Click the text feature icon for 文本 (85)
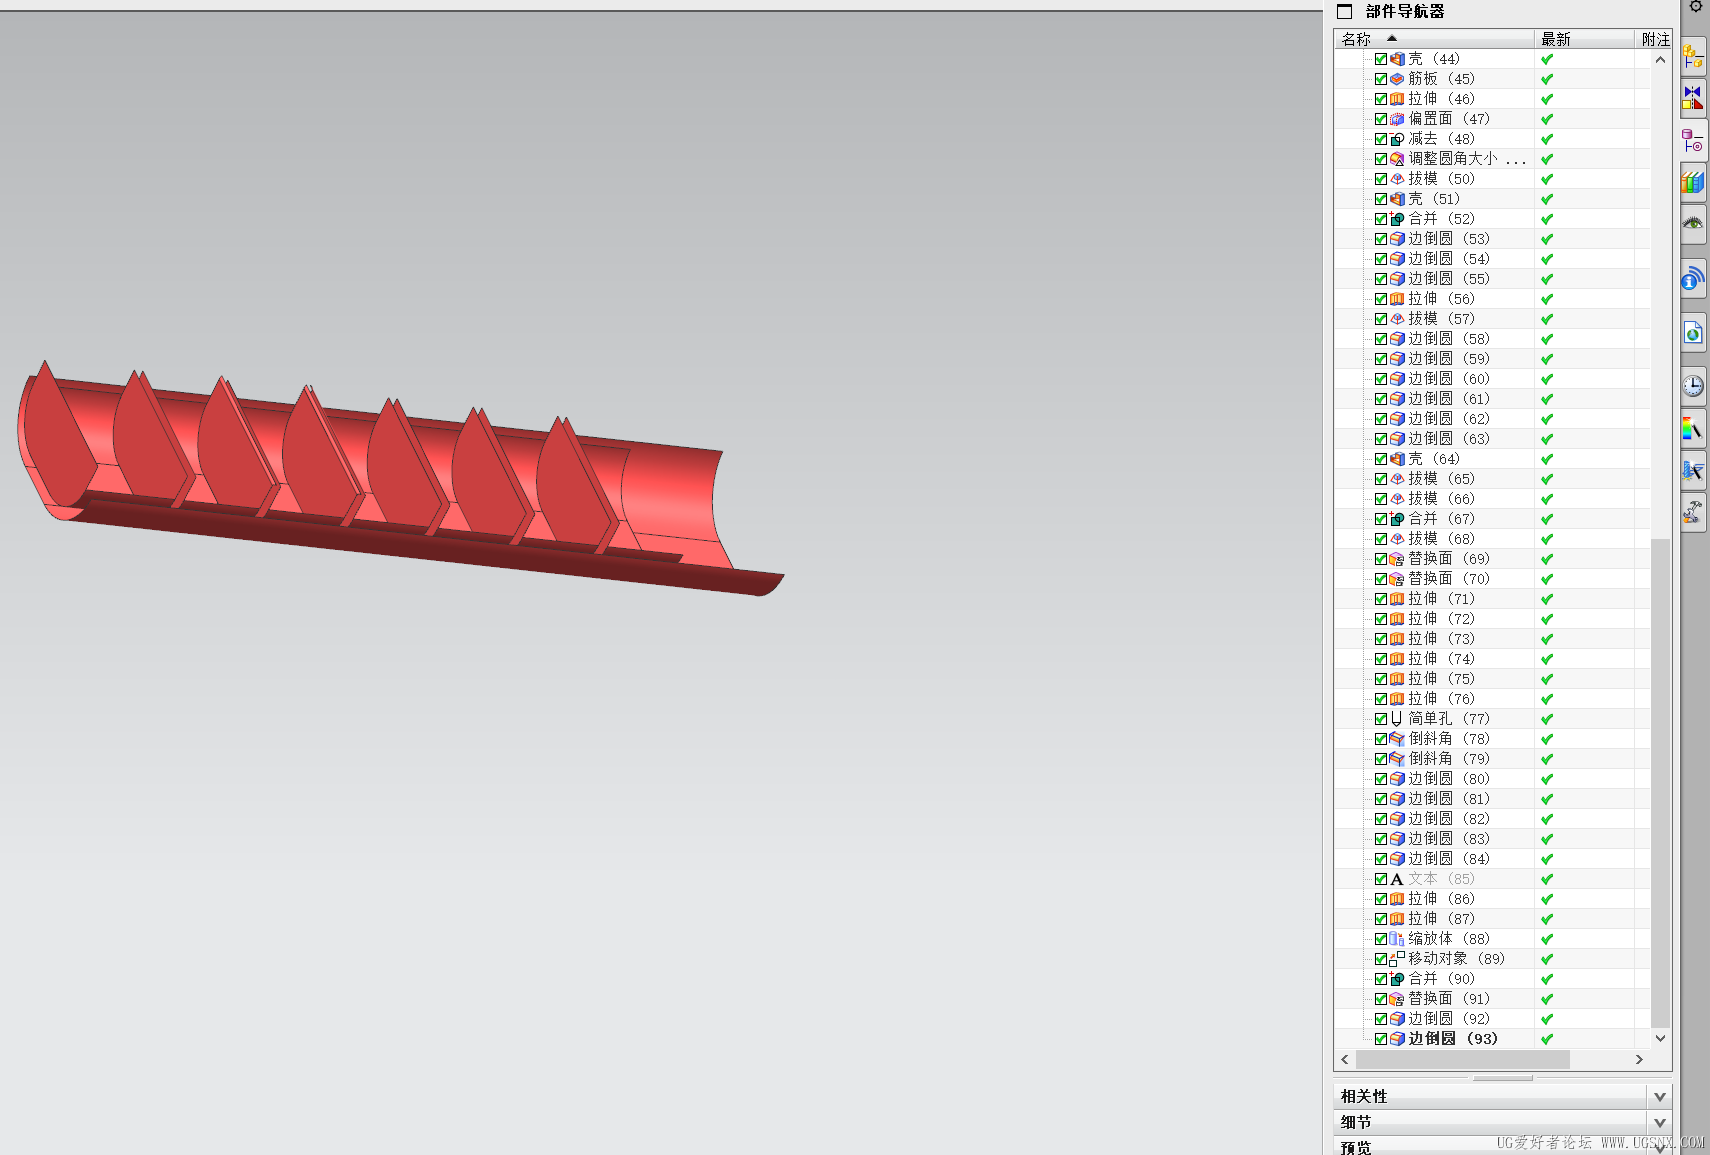This screenshot has height=1155, width=1710. tap(1397, 879)
